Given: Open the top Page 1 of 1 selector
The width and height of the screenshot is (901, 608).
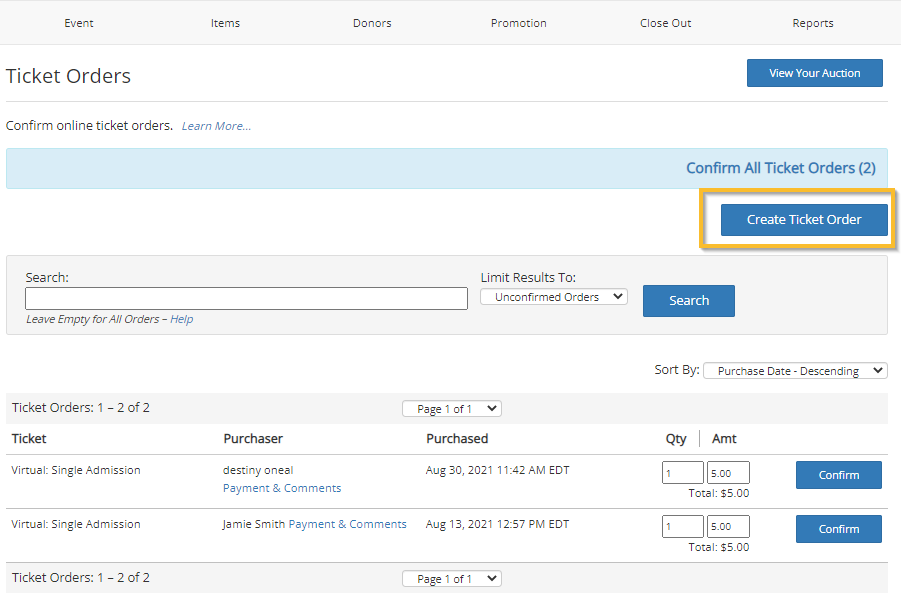Looking at the screenshot, I should coord(451,408).
